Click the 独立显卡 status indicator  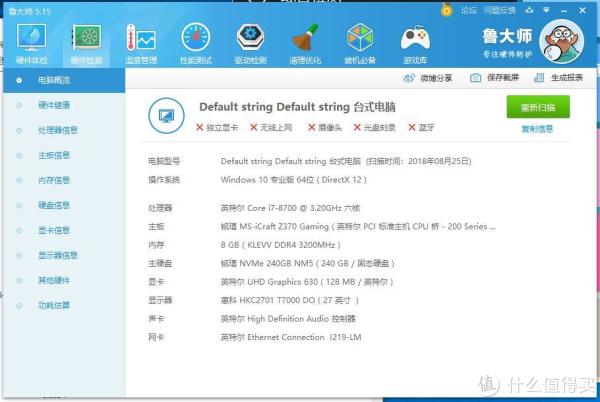(217, 127)
